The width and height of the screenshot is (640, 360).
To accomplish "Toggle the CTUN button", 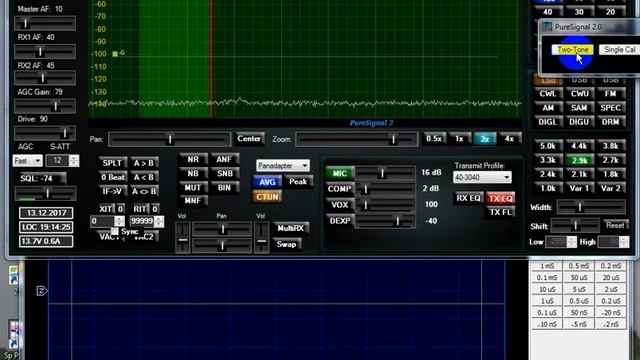I will 267,197.
